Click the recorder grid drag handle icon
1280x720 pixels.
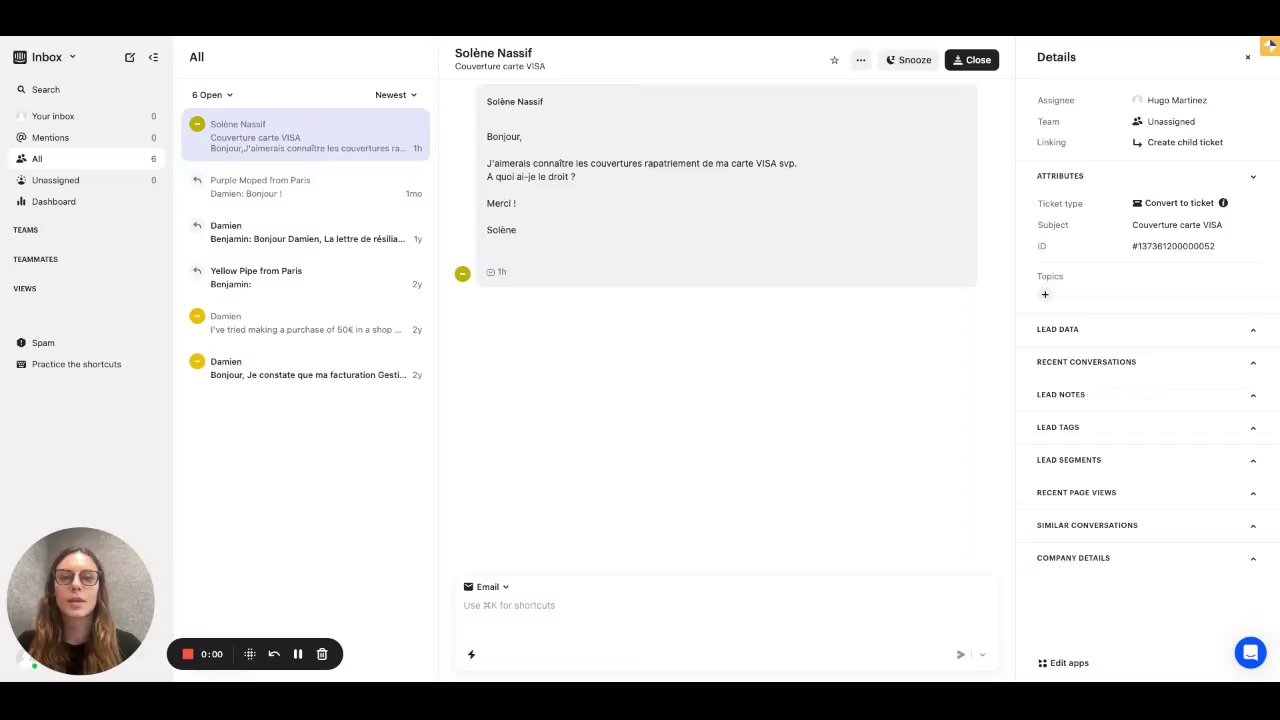click(x=250, y=654)
